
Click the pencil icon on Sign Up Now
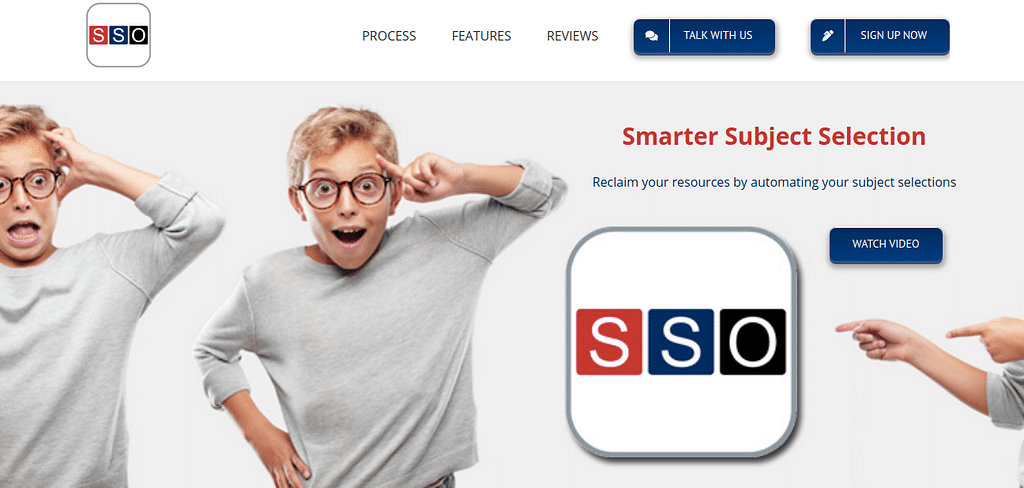tap(827, 36)
